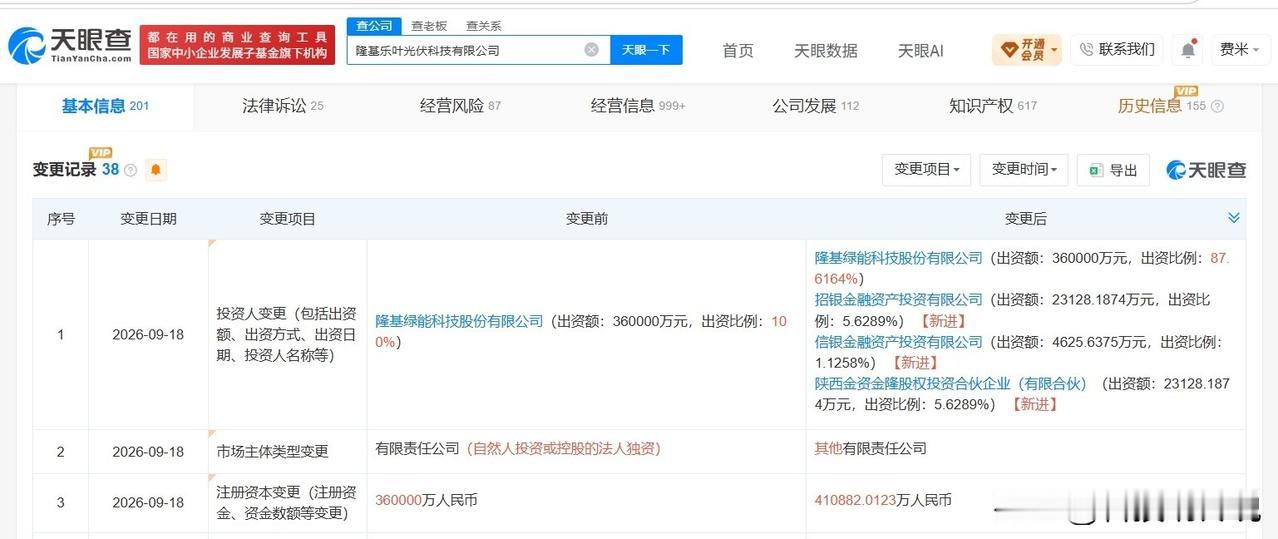
Task: Open the 开通会员 membership dropdown
Action: coord(1027,49)
